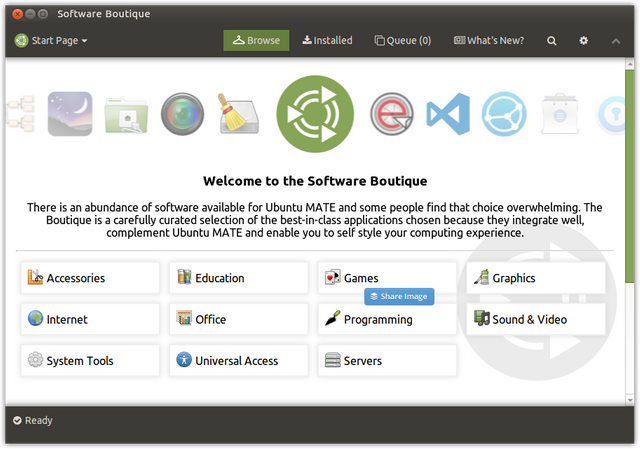This screenshot has width=640, height=449.
Task: Open the What's New? tab
Action: [489, 40]
